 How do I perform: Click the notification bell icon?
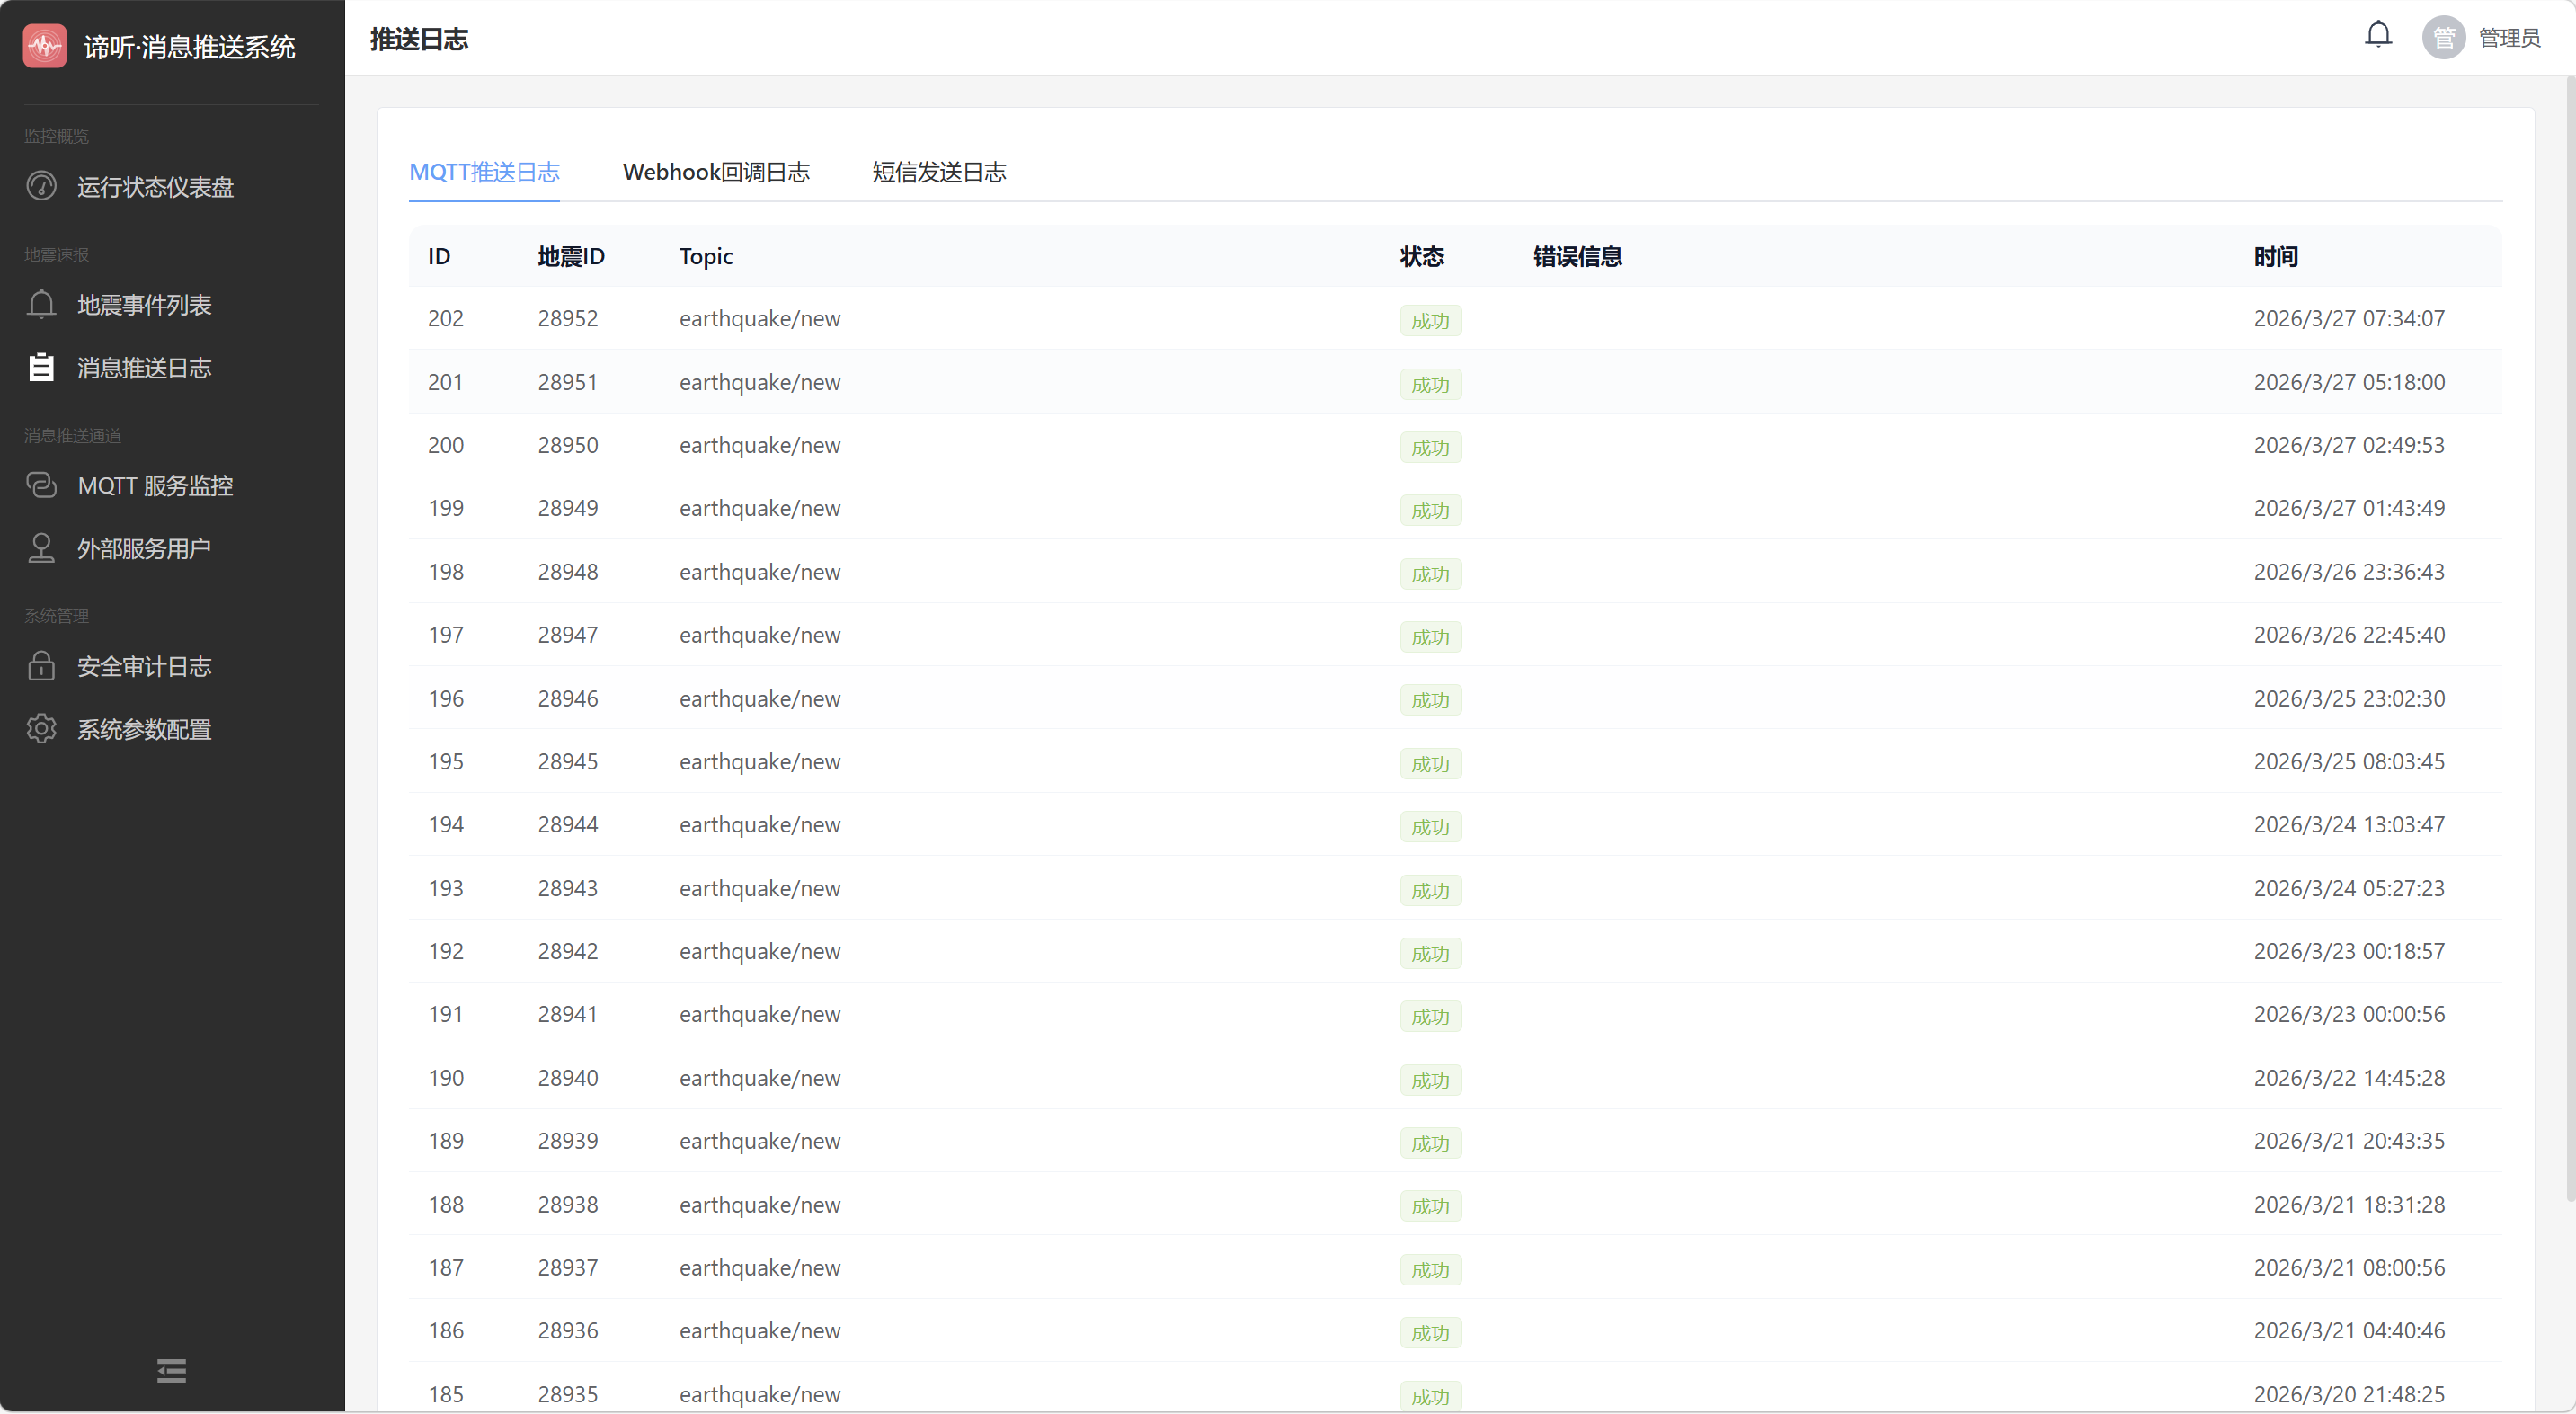2378,36
